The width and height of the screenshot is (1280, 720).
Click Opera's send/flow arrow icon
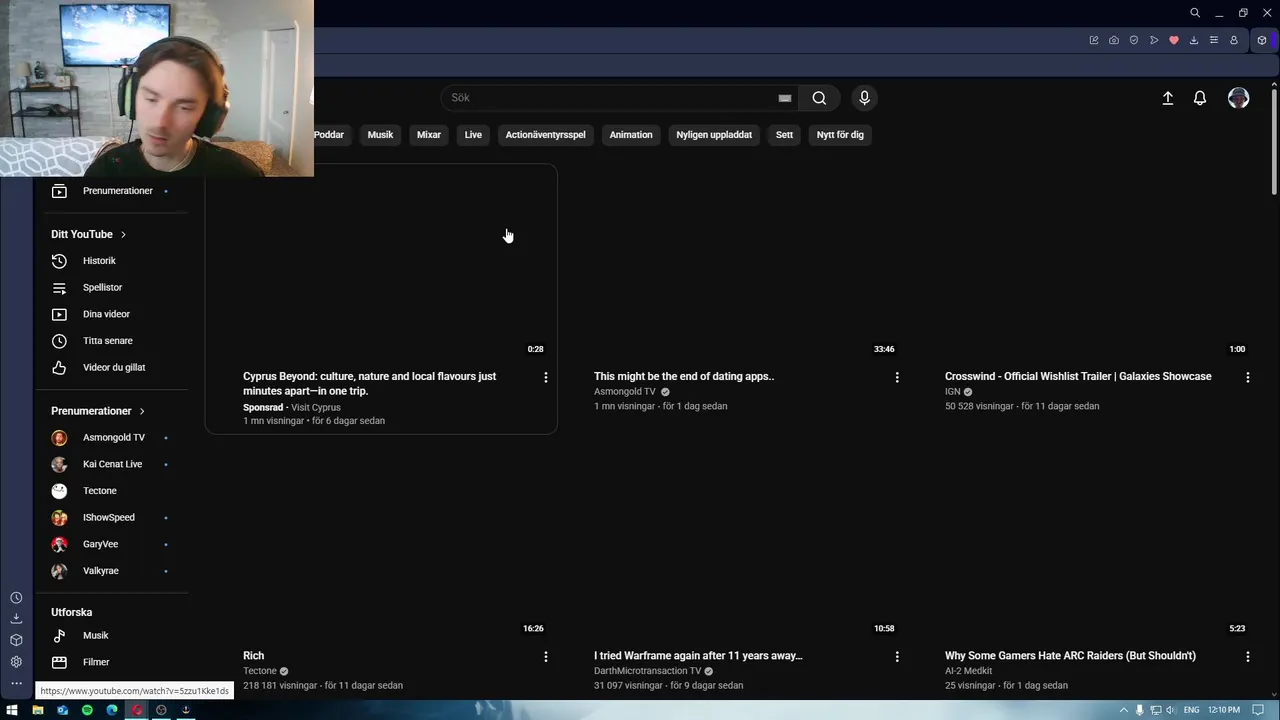click(1154, 40)
